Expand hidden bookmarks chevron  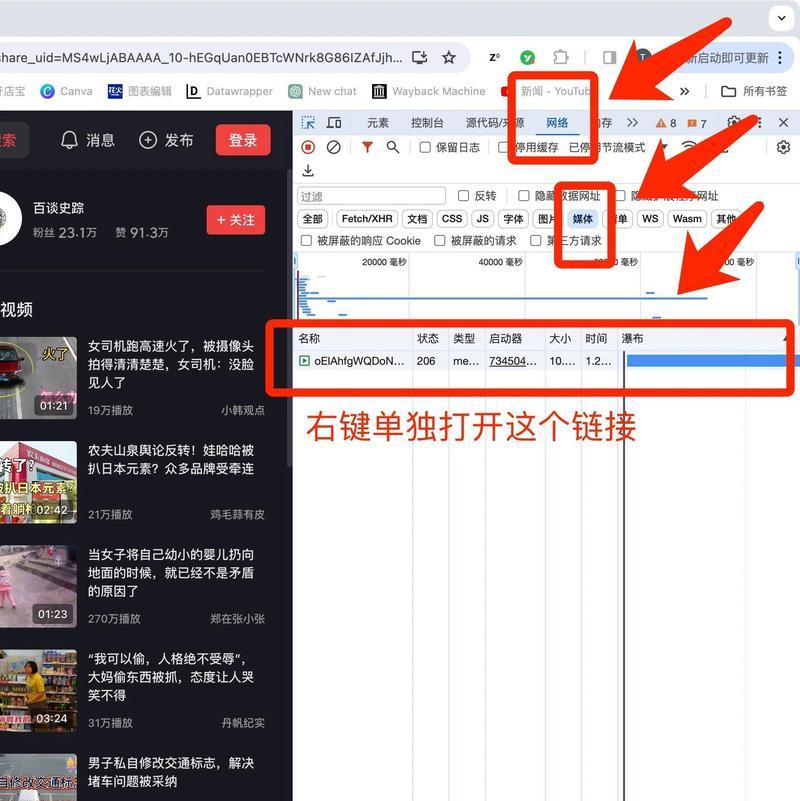(685, 91)
